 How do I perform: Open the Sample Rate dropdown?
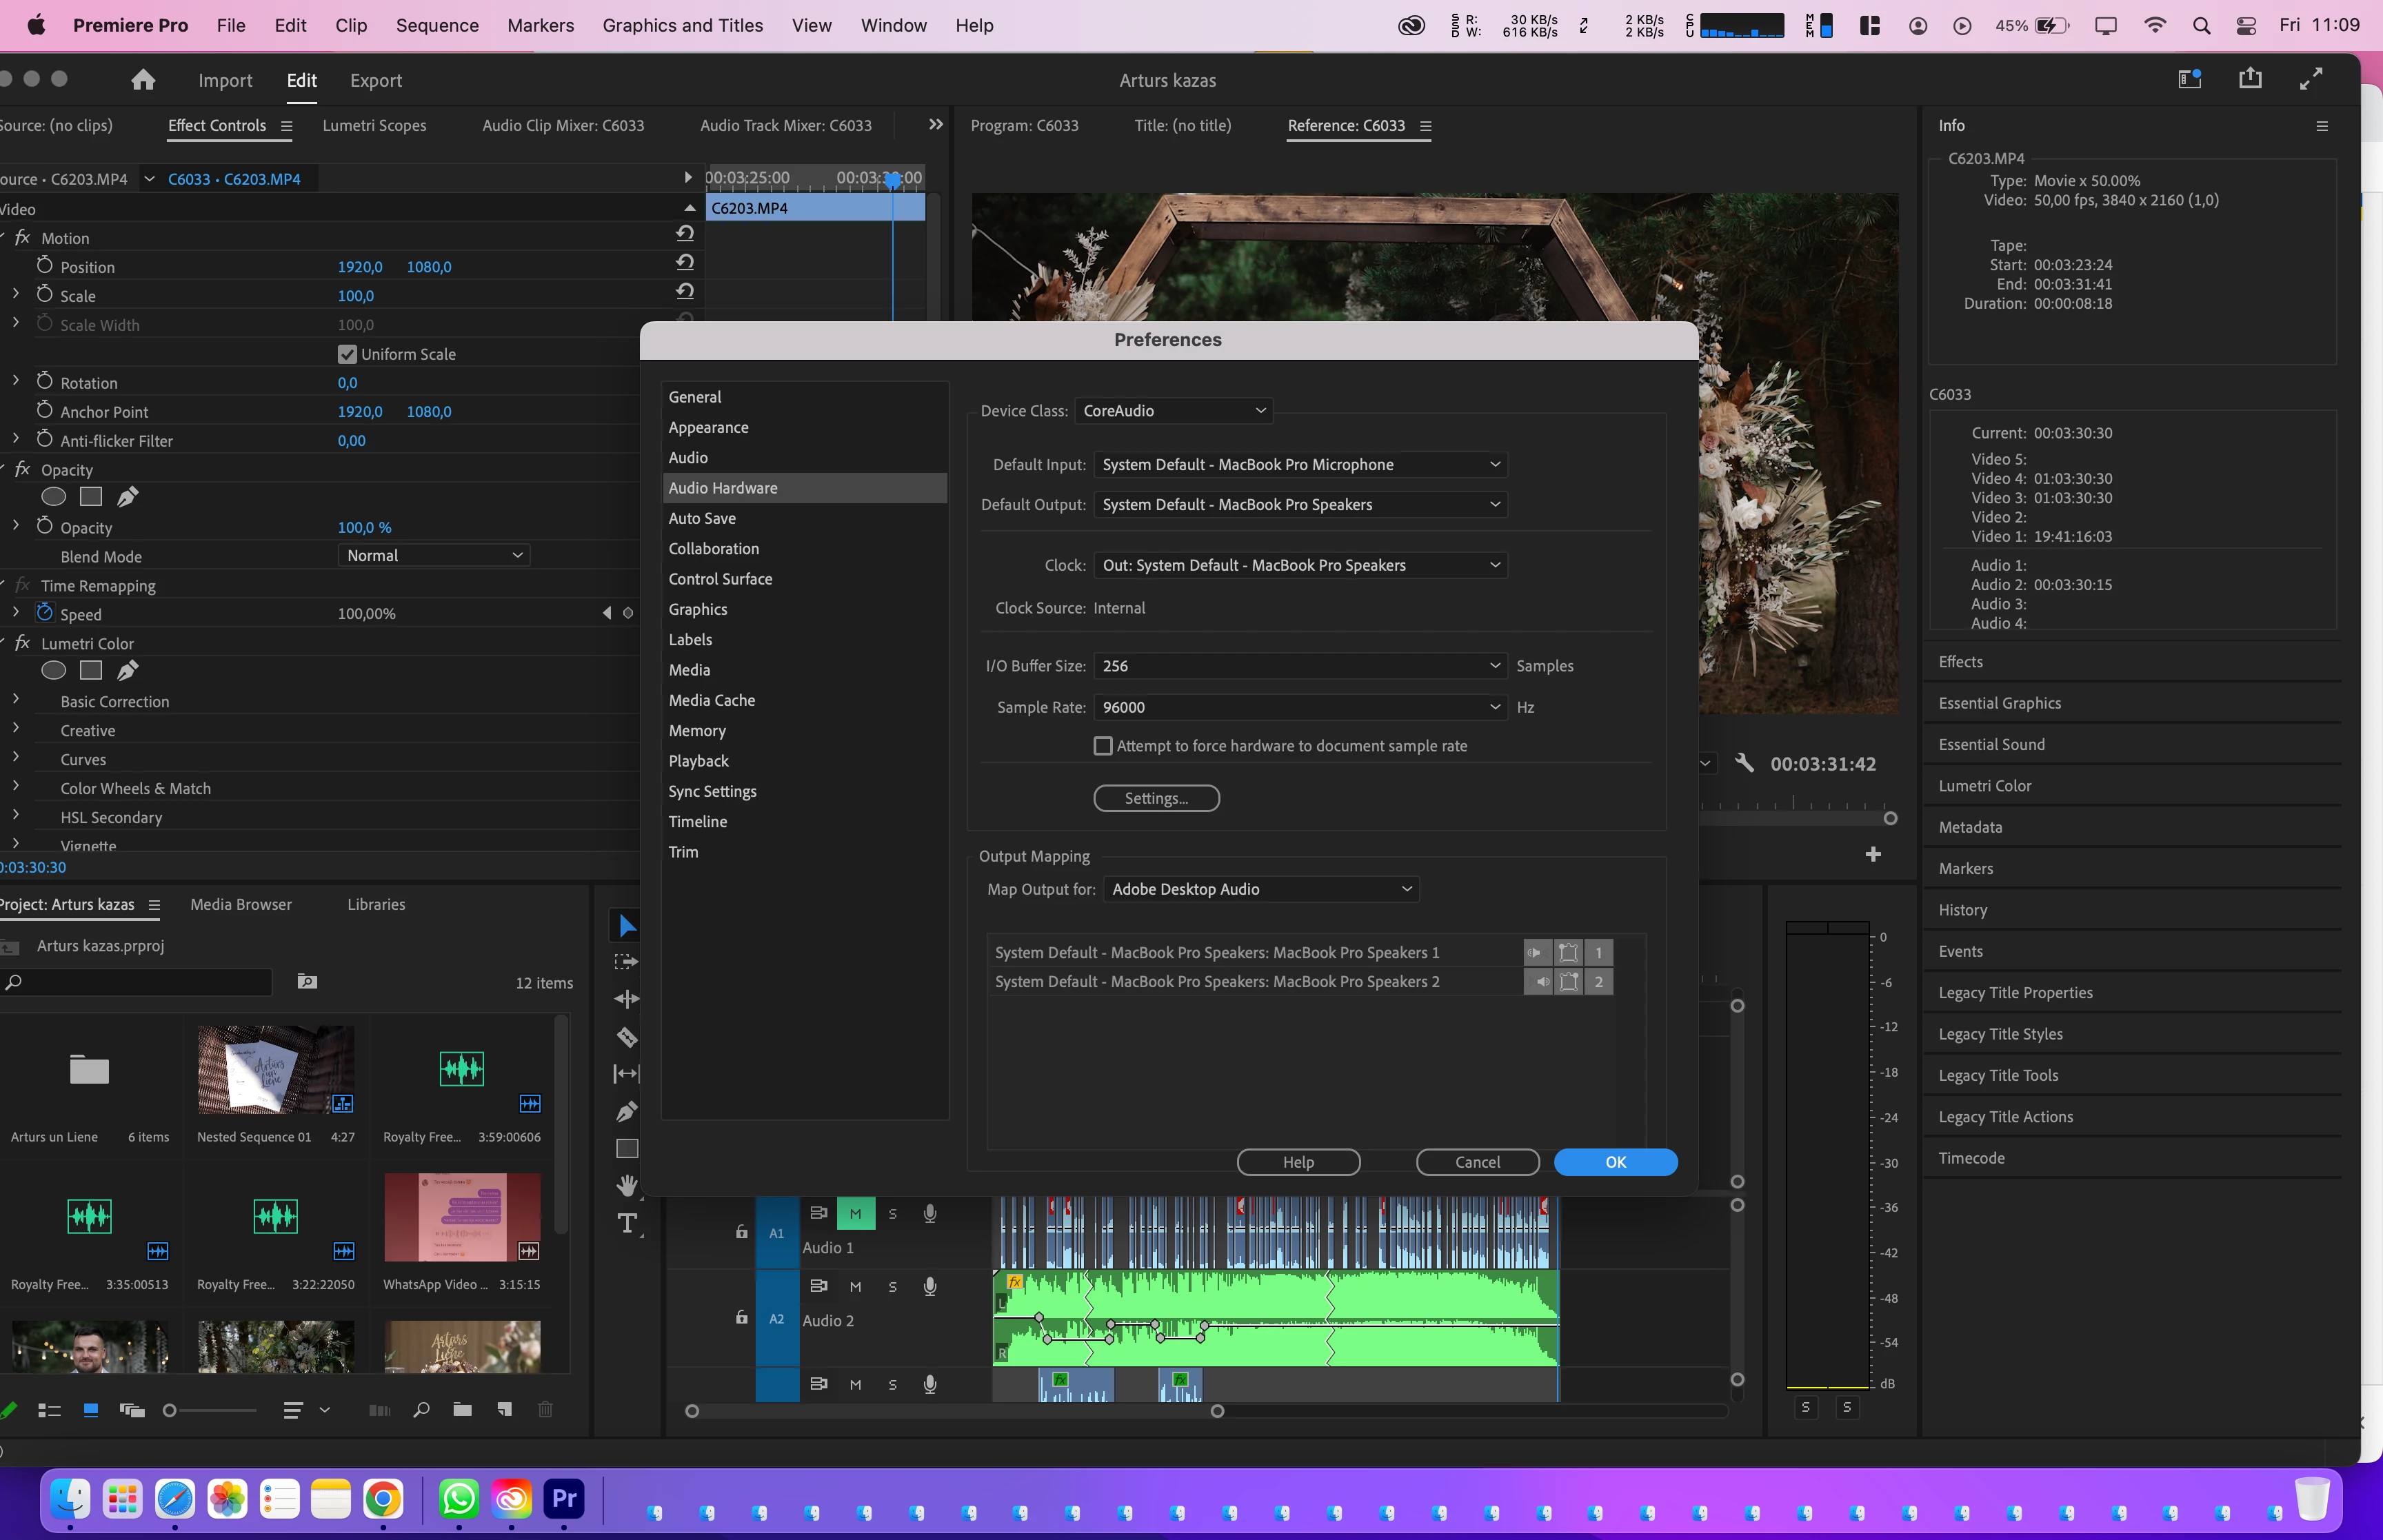pos(1300,707)
